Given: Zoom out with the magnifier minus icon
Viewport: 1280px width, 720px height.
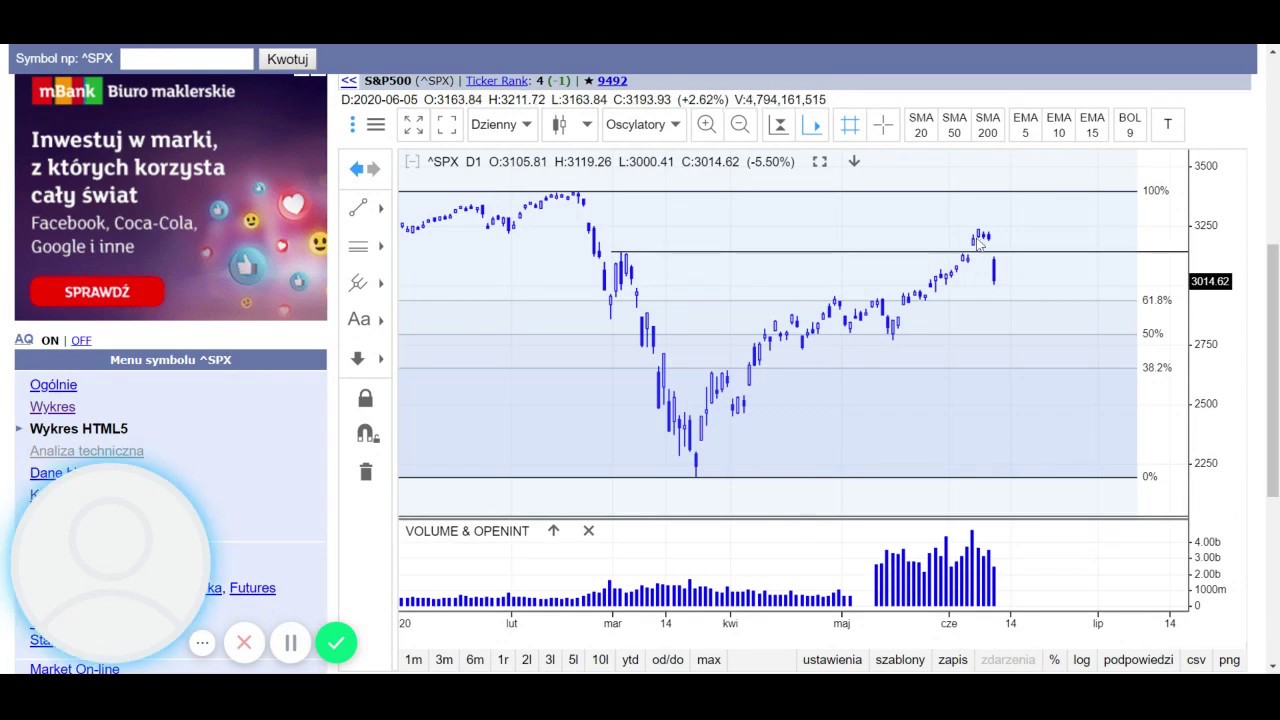Looking at the screenshot, I should 740,124.
